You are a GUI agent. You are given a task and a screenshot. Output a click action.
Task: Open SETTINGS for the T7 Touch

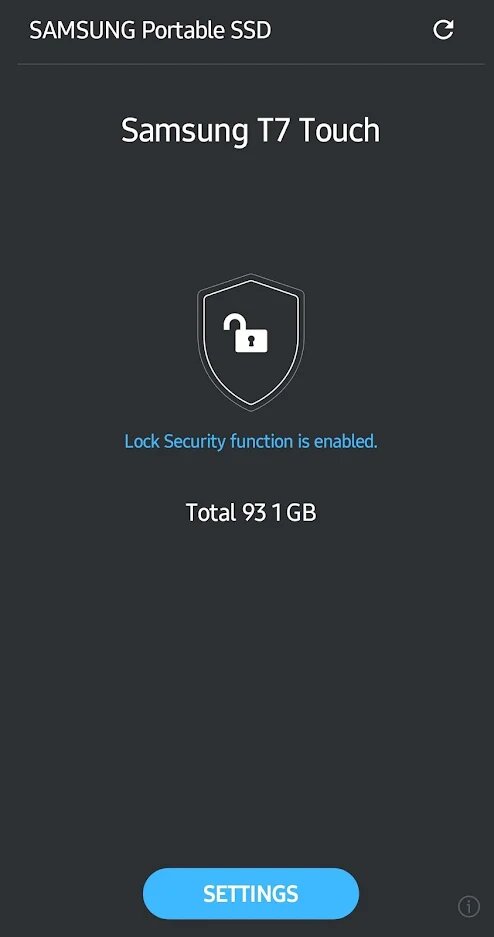[x=250, y=893]
